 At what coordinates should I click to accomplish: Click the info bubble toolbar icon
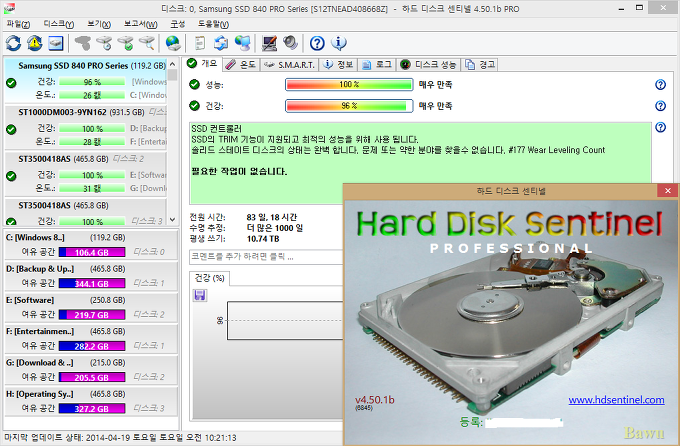coord(339,43)
